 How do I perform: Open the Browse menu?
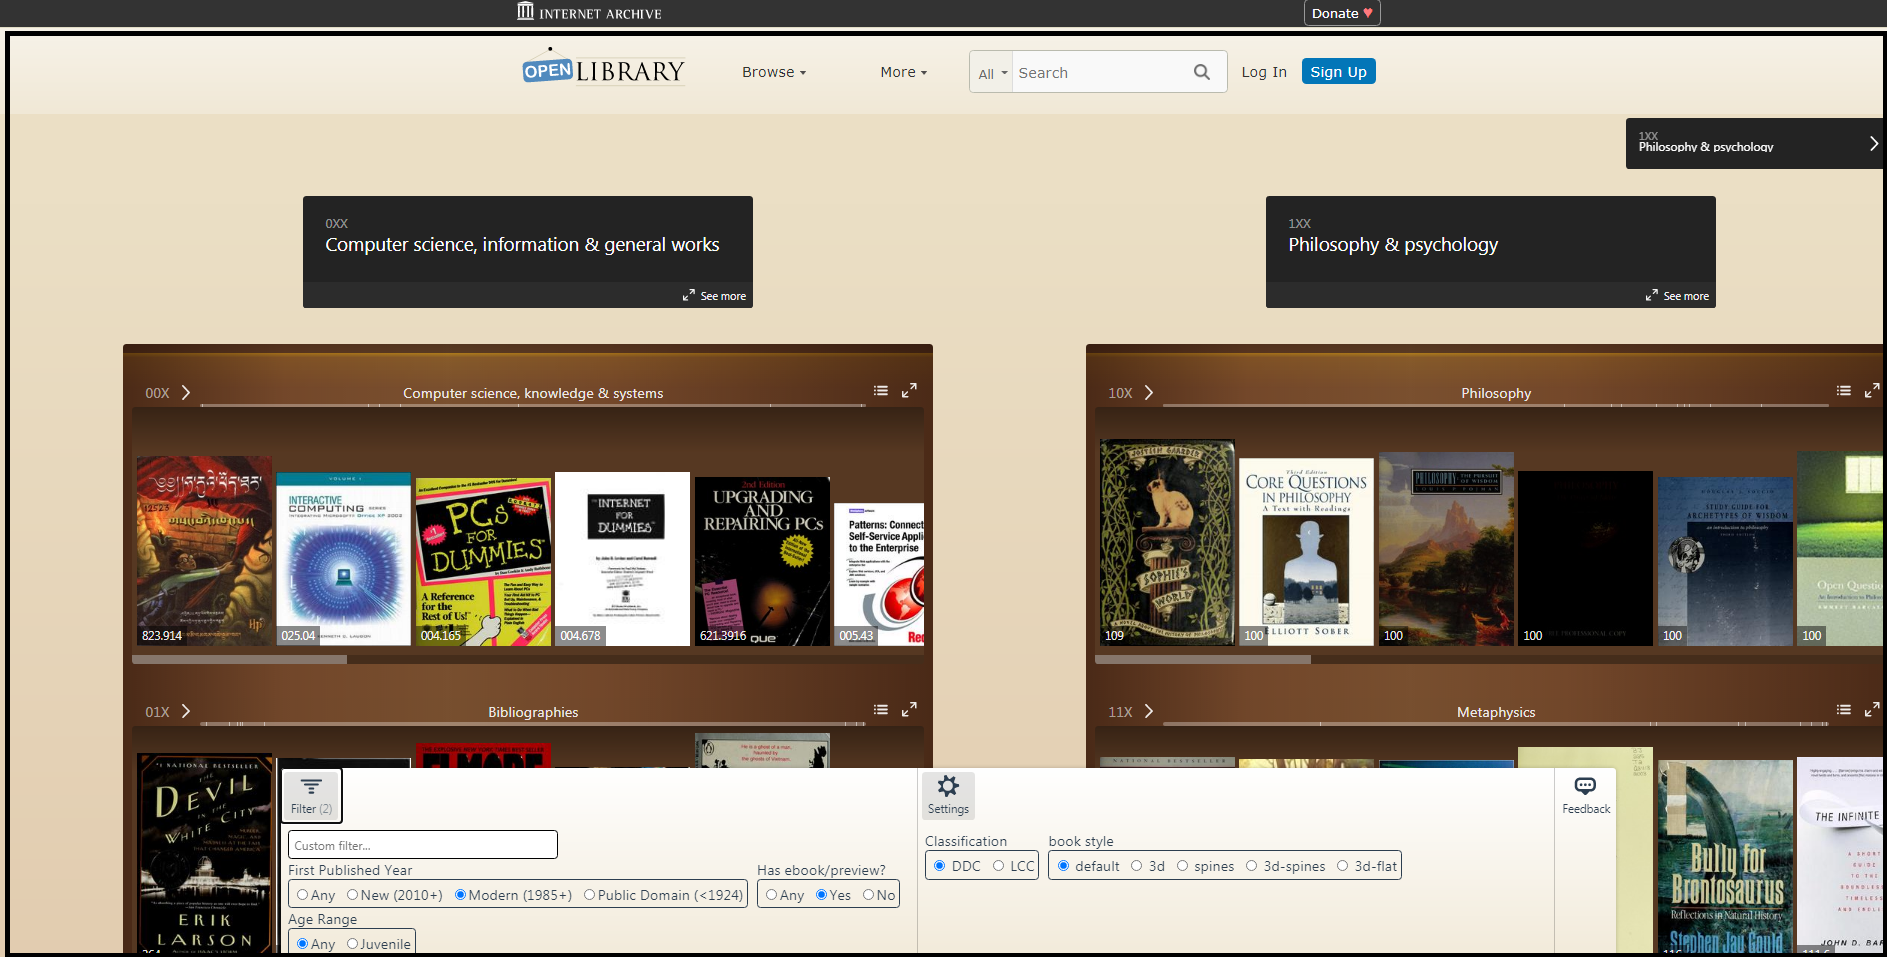(x=772, y=71)
